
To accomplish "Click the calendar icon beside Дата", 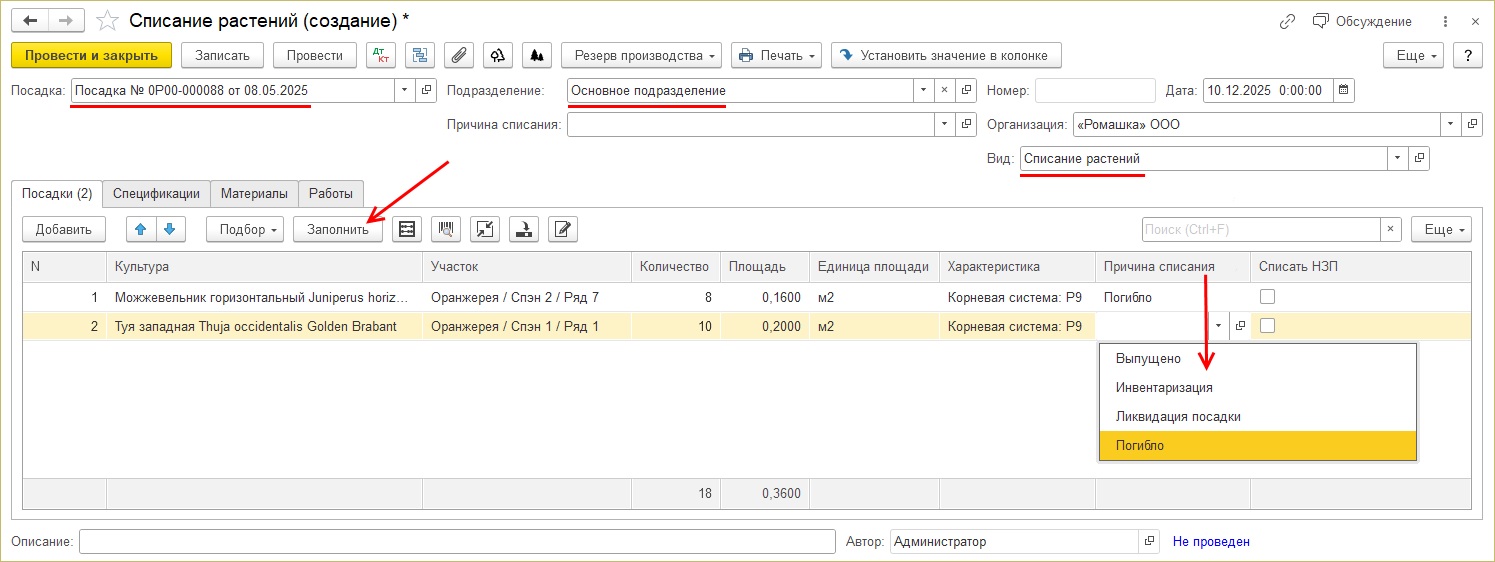I will (x=1344, y=90).
